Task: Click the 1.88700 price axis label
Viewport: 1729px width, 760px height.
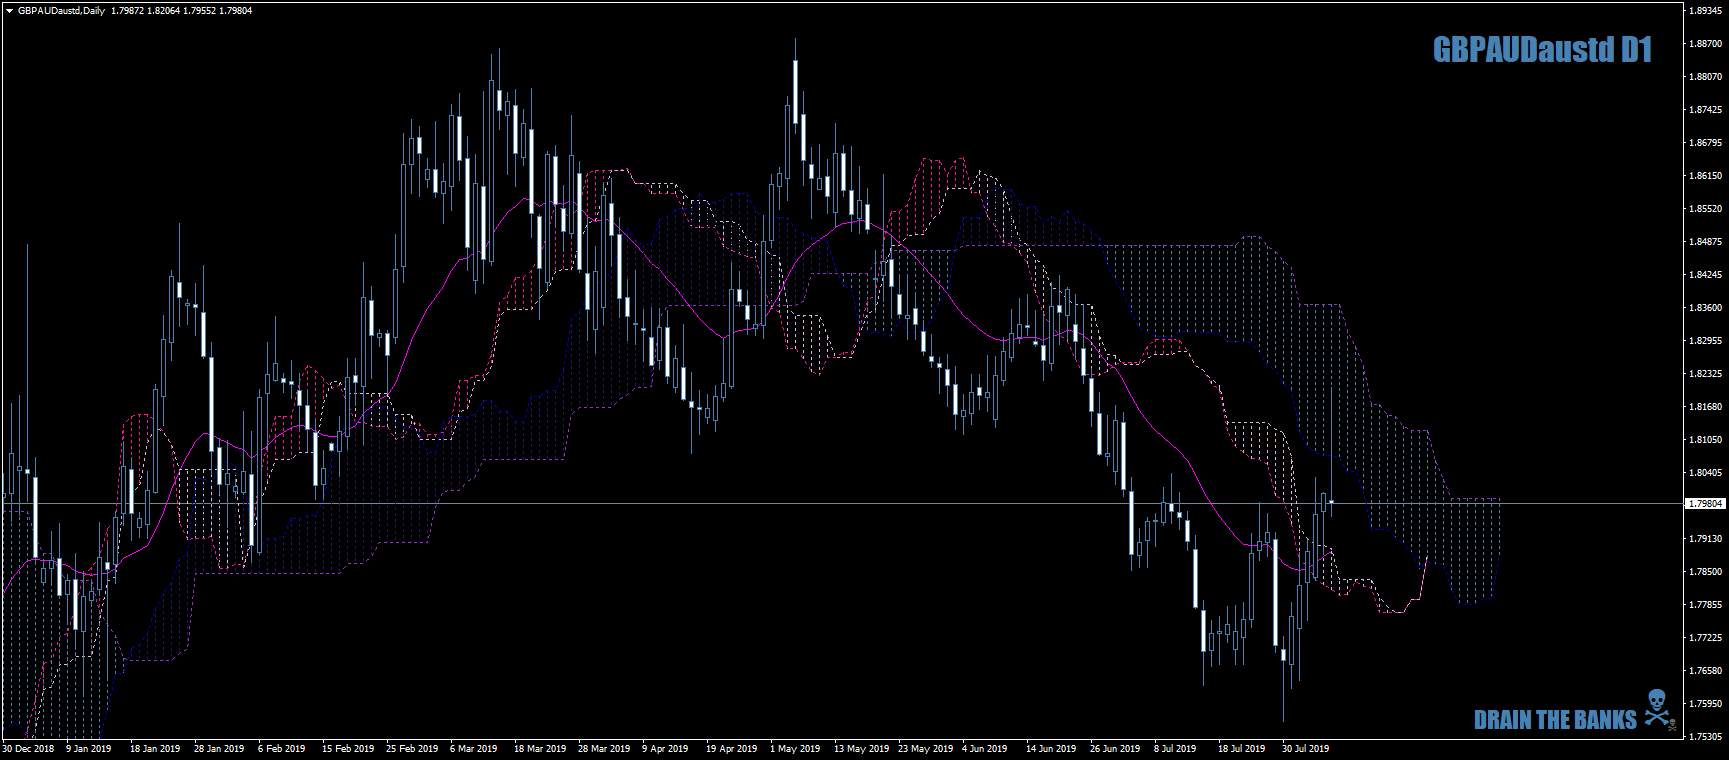Action: [1706, 44]
